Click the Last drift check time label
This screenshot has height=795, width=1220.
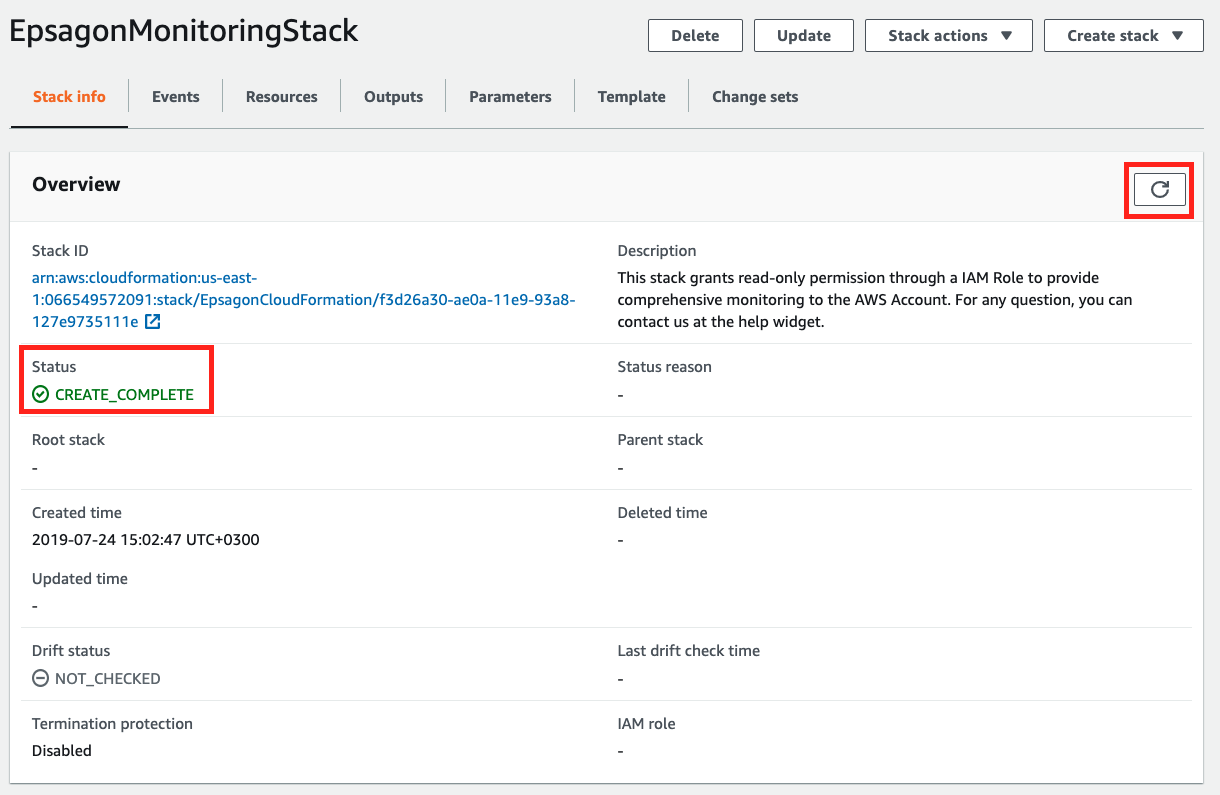click(689, 651)
